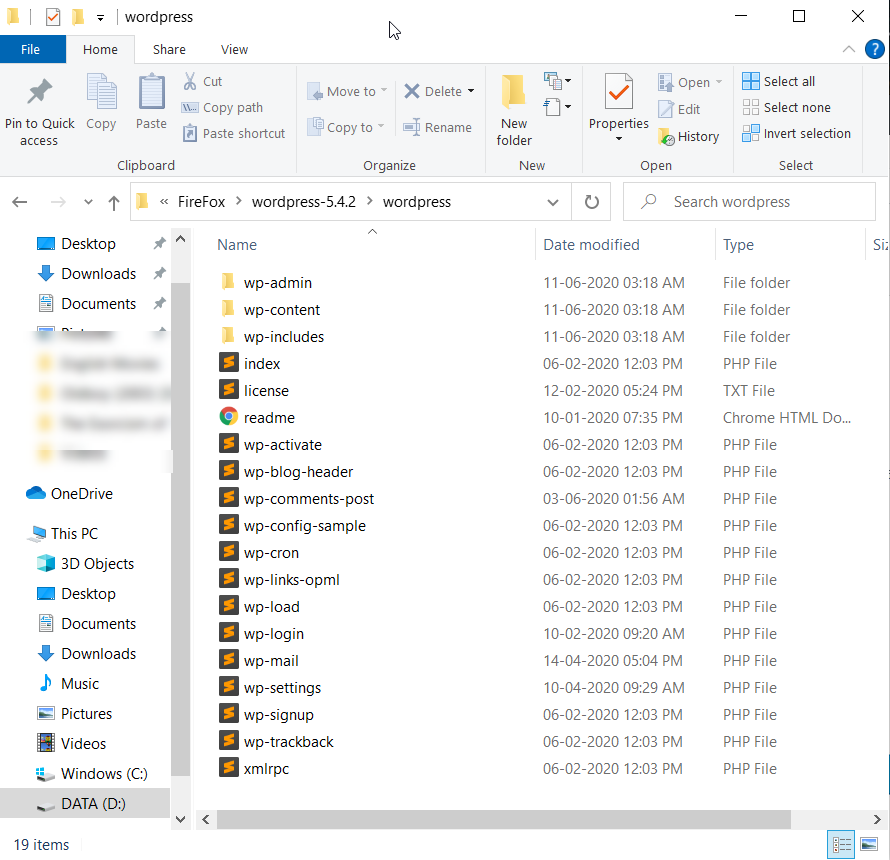This screenshot has height=860, width=890.
Task: Switch to the Share ribbon tab
Action: (x=169, y=49)
